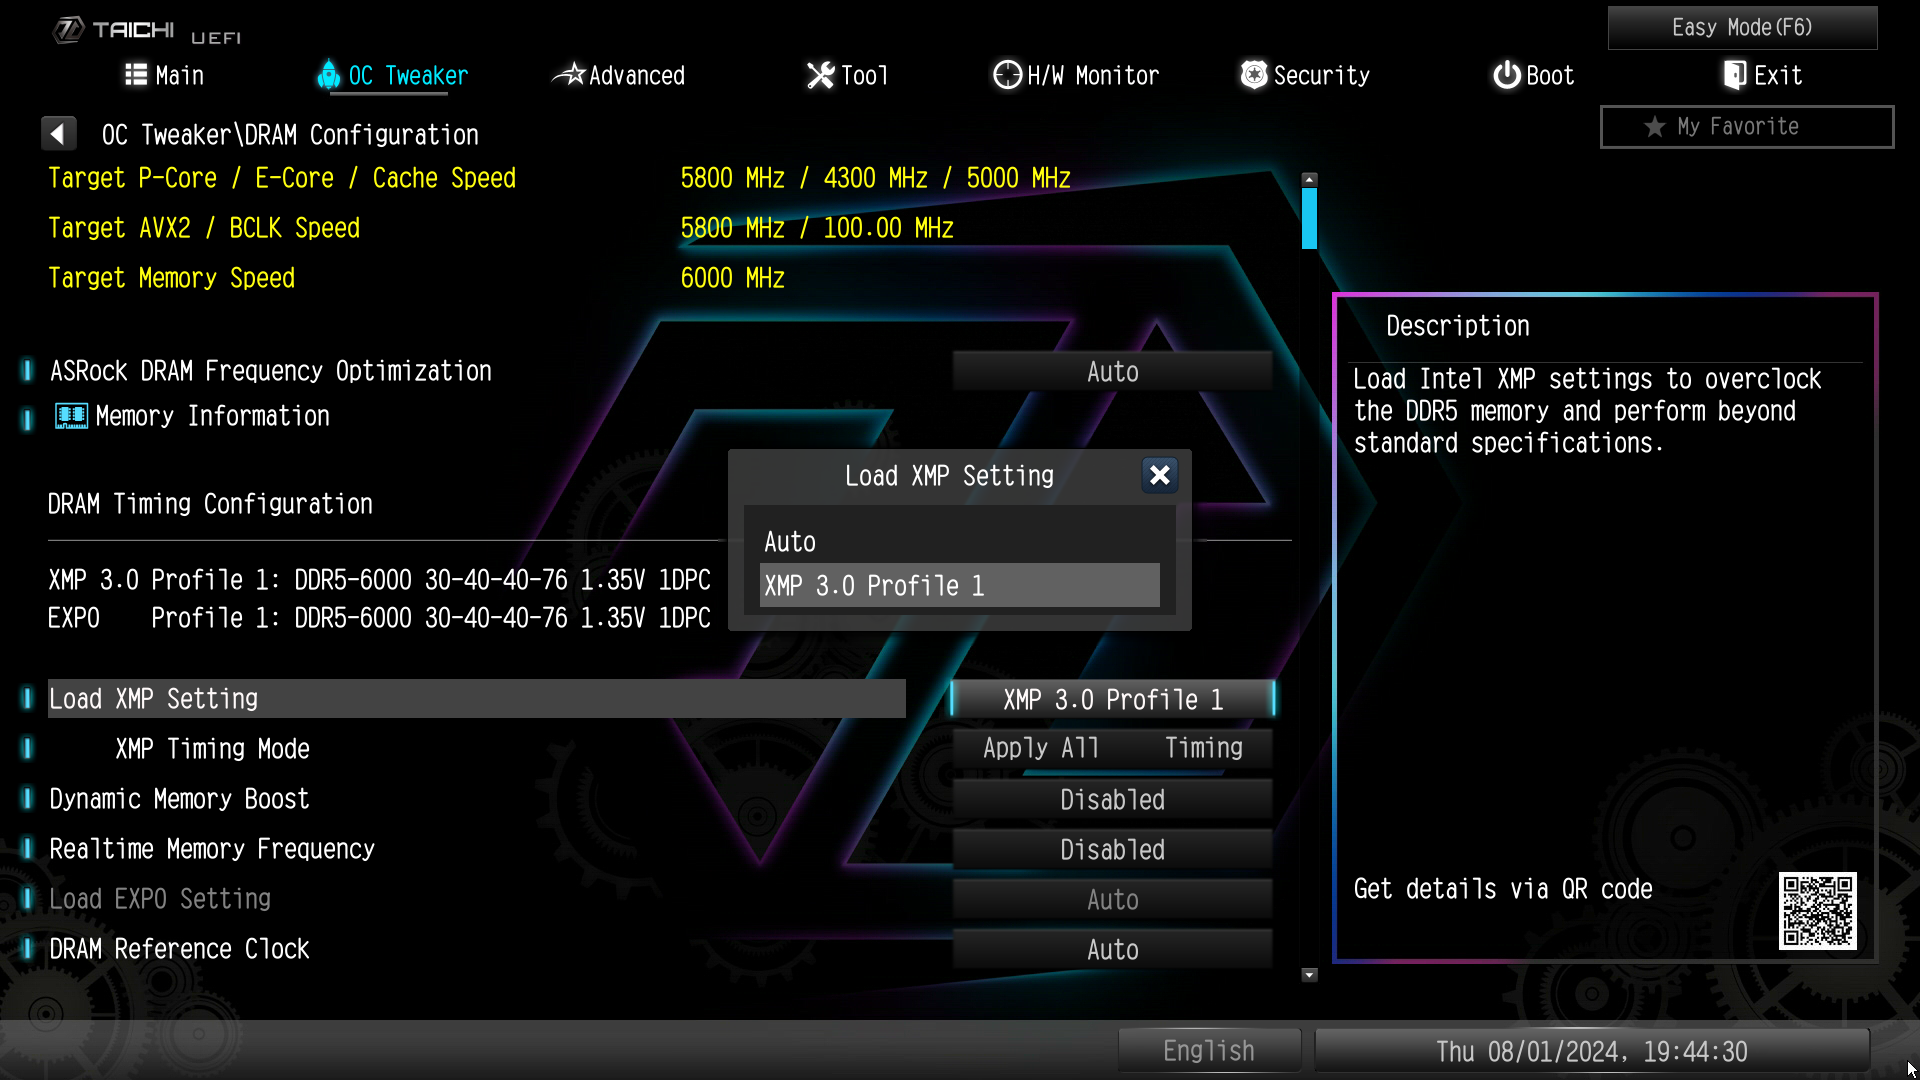
Task: Open the Exit tab
Action: click(1763, 75)
